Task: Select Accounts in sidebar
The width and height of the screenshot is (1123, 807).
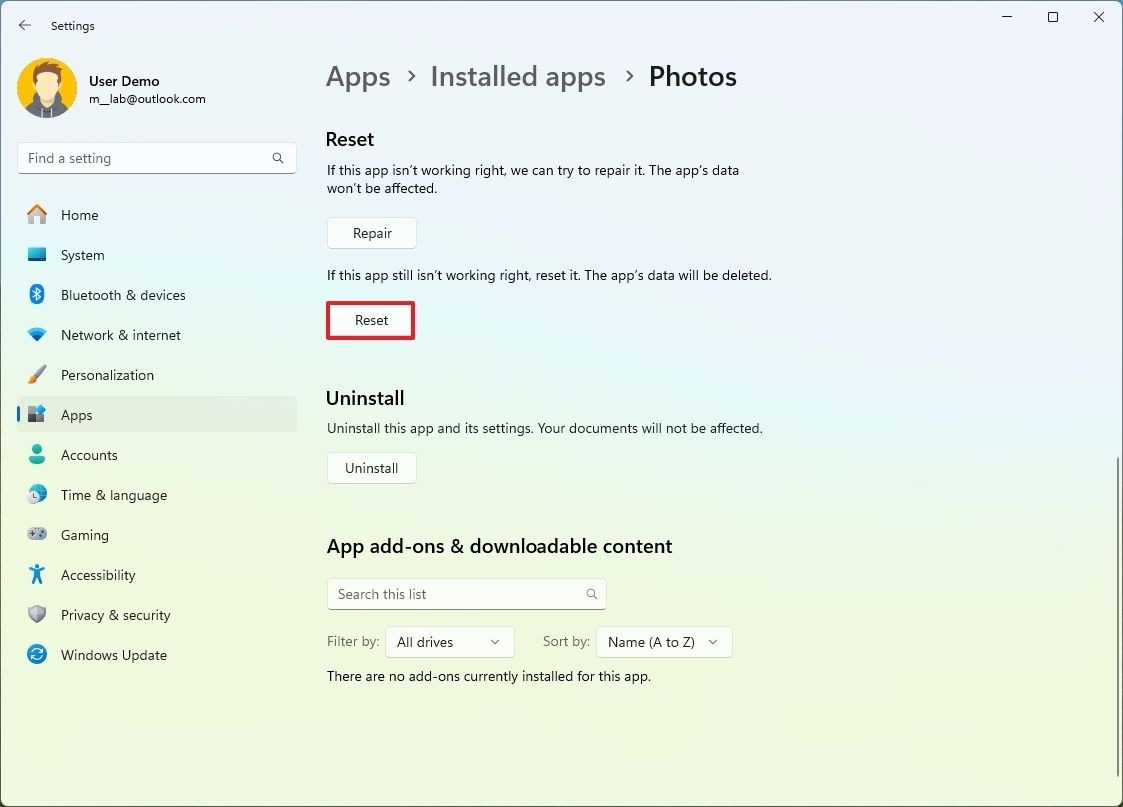Action: click(x=157, y=455)
